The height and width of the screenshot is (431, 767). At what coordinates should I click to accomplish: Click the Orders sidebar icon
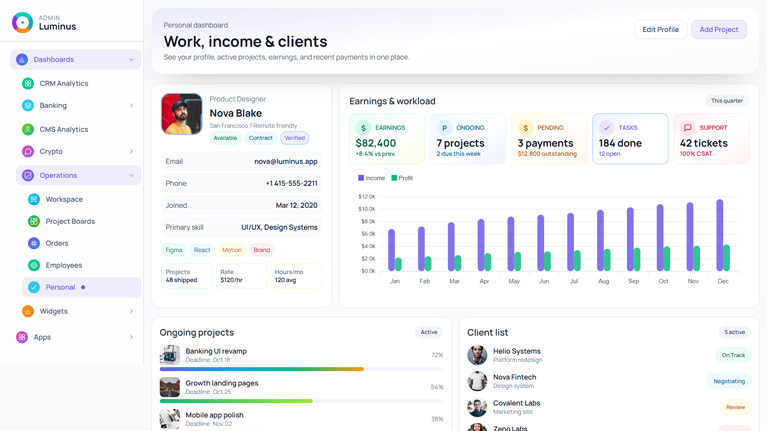[34, 244]
